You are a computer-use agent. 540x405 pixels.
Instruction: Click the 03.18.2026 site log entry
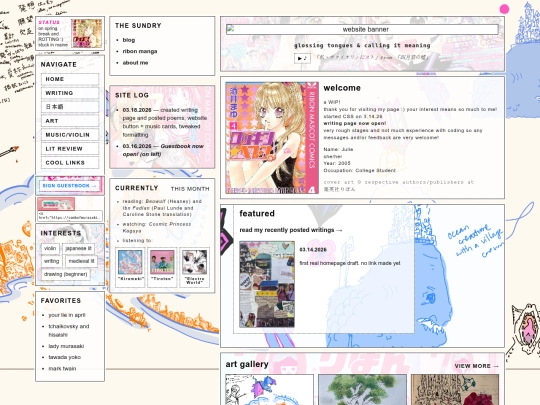click(165, 122)
